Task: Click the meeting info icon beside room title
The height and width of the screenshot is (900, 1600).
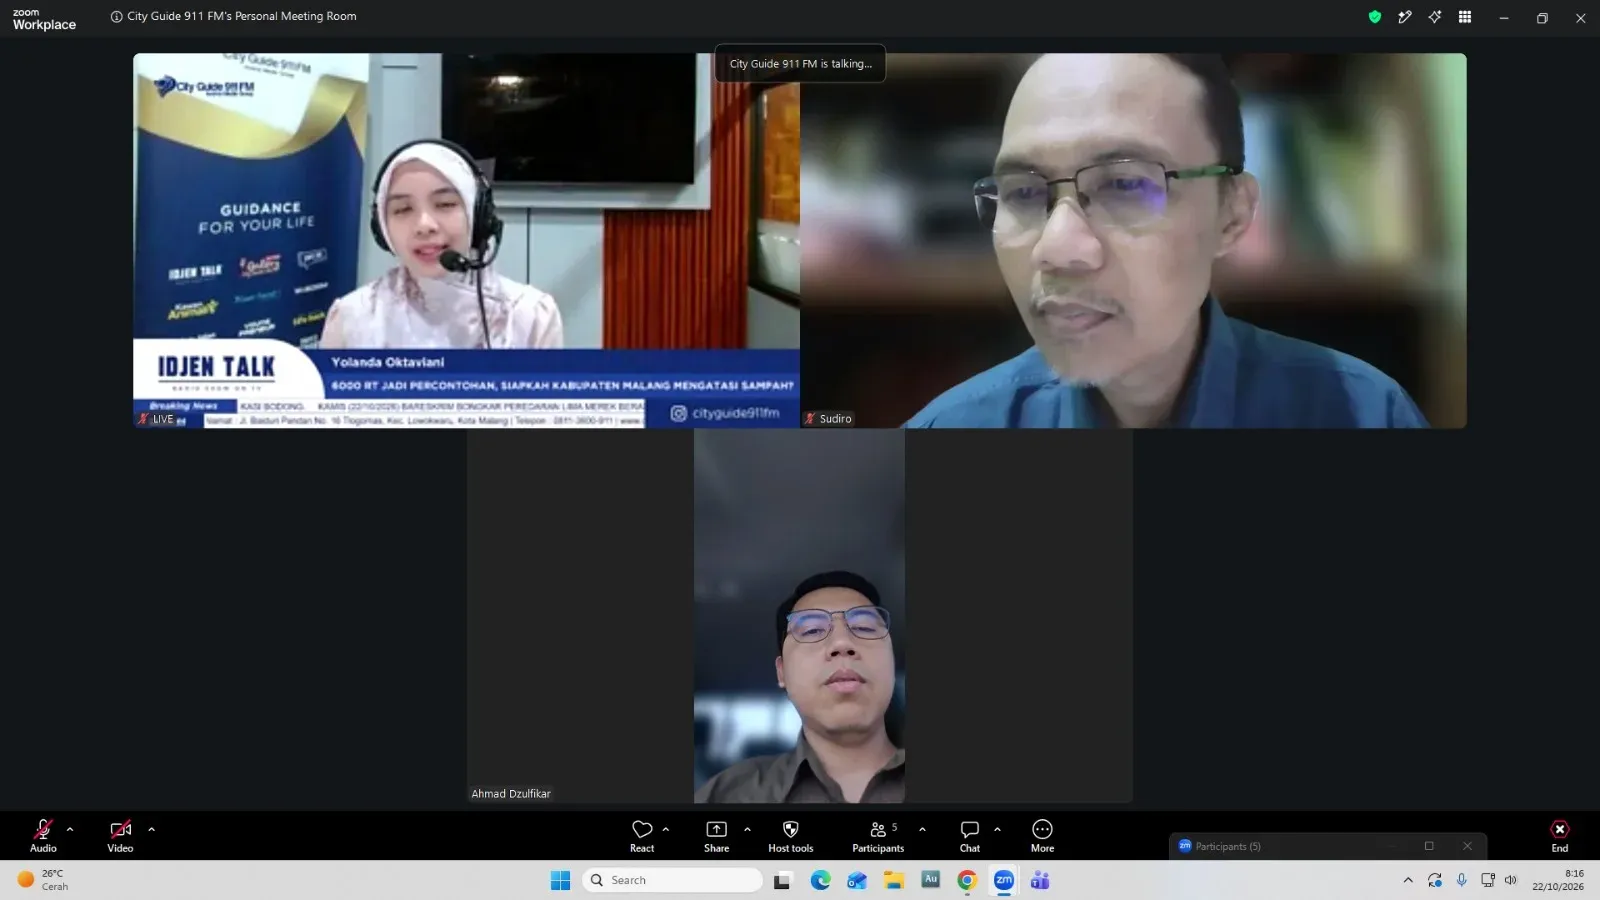Action: pyautogui.click(x=116, y=17)
